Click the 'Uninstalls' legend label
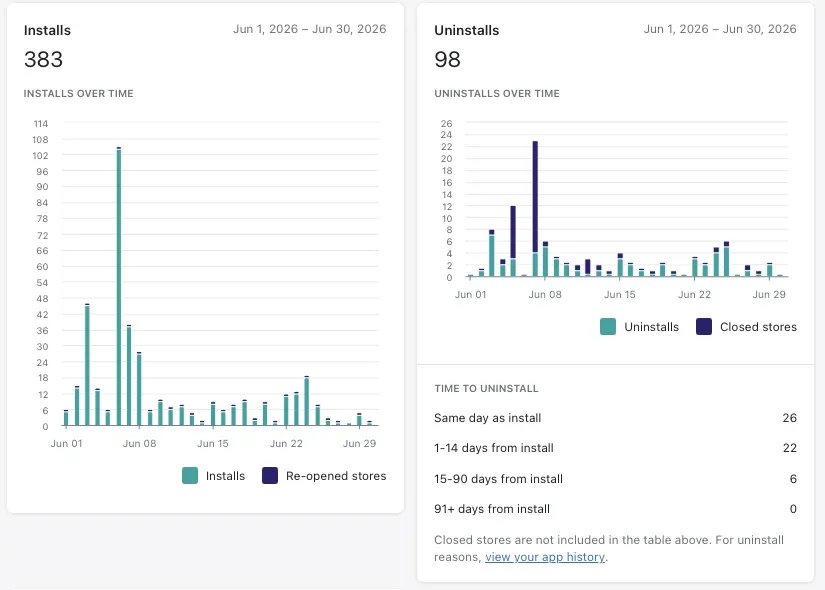The height and width of the screenshot is (590, 825). pos(651,327)
